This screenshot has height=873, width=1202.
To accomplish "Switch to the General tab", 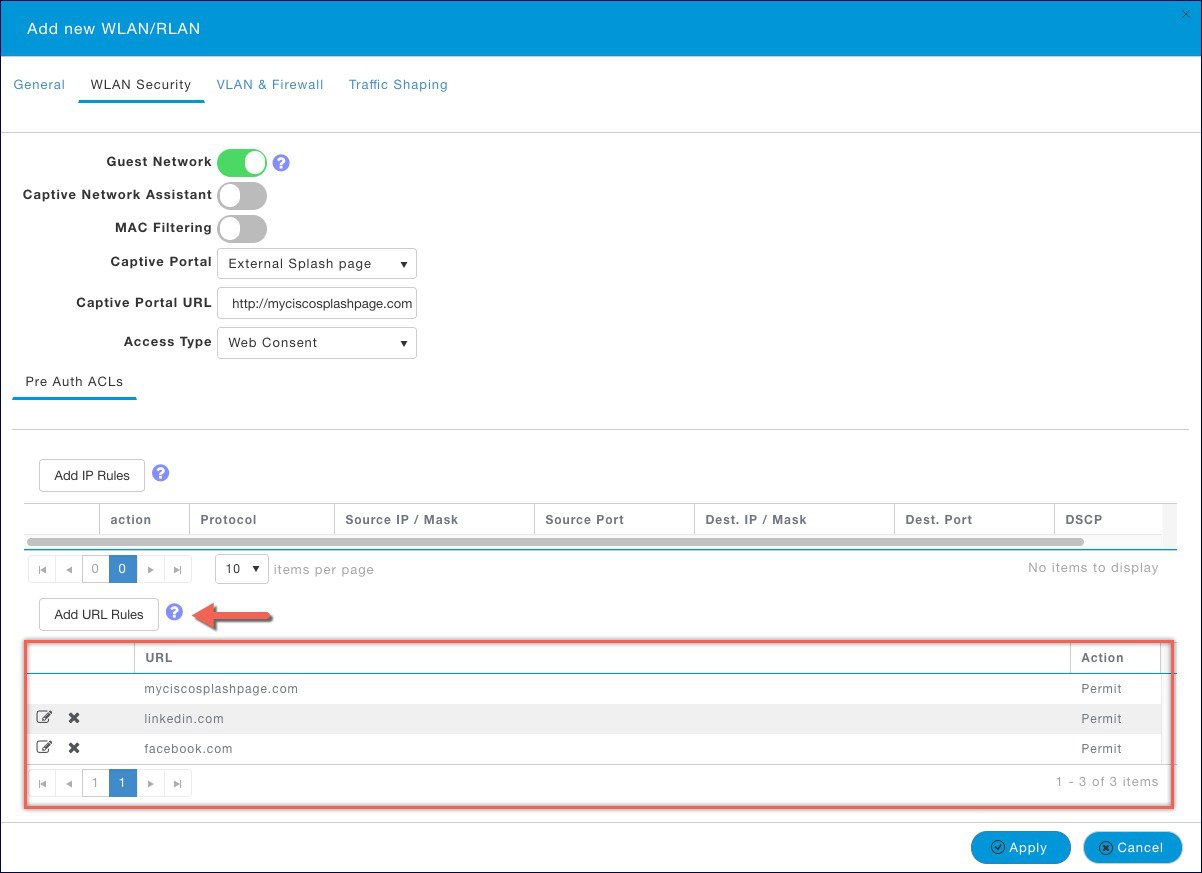I will click(x=39, y=85).
